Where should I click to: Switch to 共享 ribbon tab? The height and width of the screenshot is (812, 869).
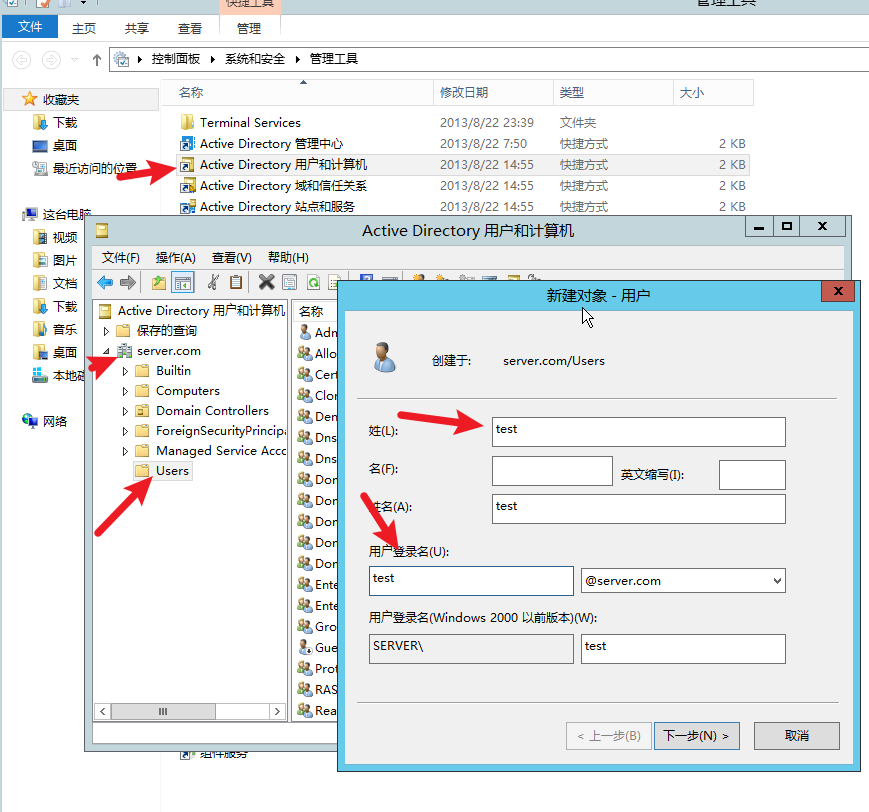(x=136, y=28)
